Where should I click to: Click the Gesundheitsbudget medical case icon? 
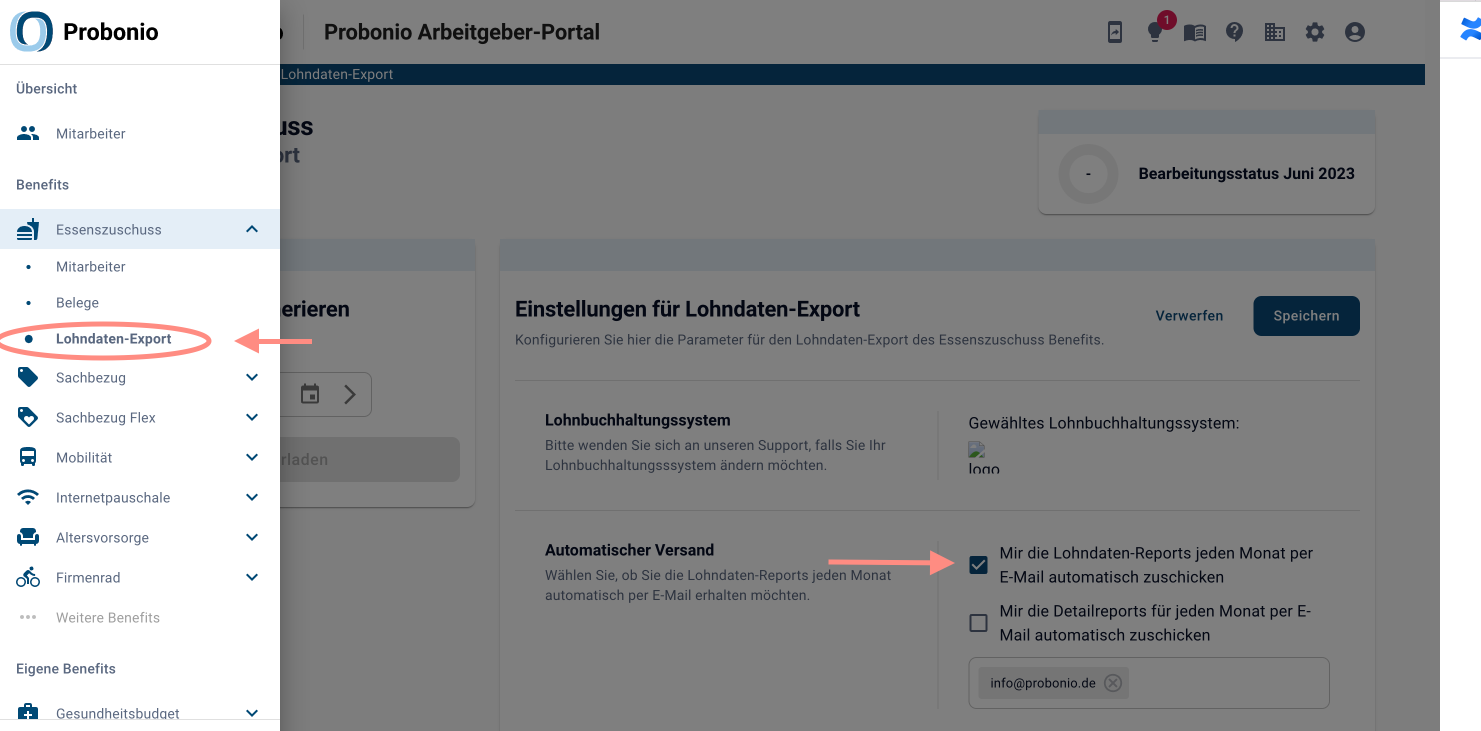point(28,713)
